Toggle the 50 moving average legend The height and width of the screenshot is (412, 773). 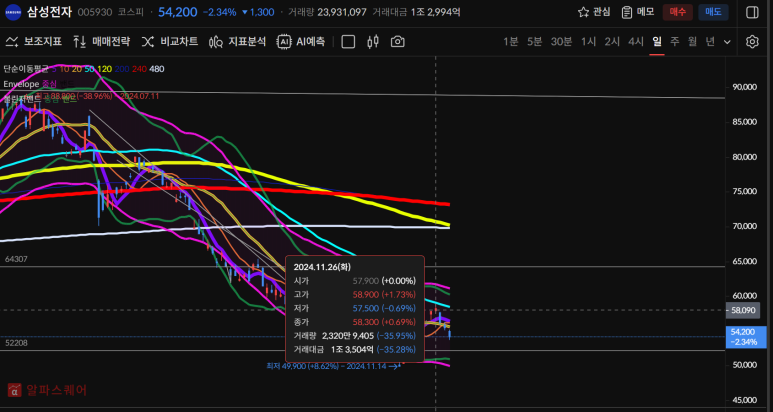point(89,69)
